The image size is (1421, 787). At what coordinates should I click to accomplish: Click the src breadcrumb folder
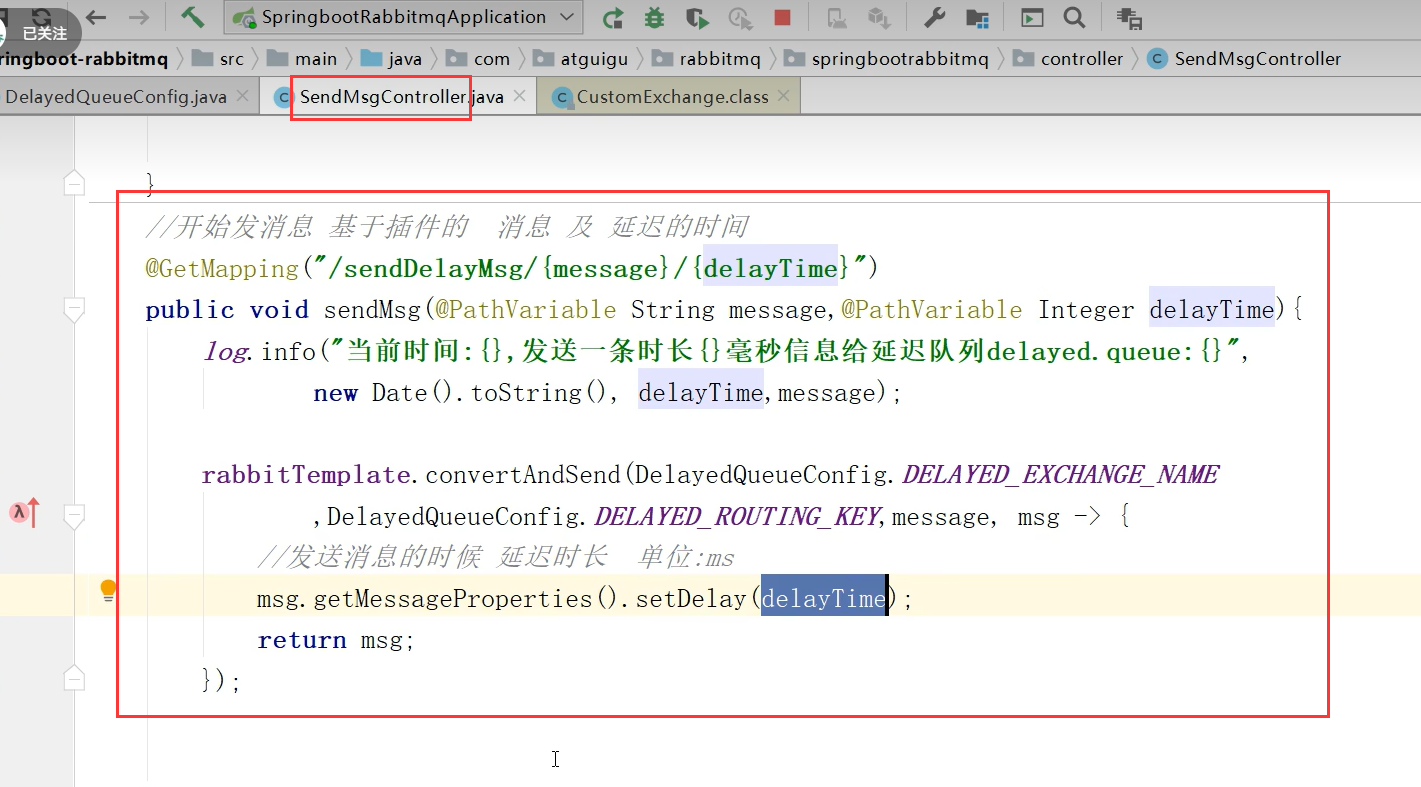(219, 58)
